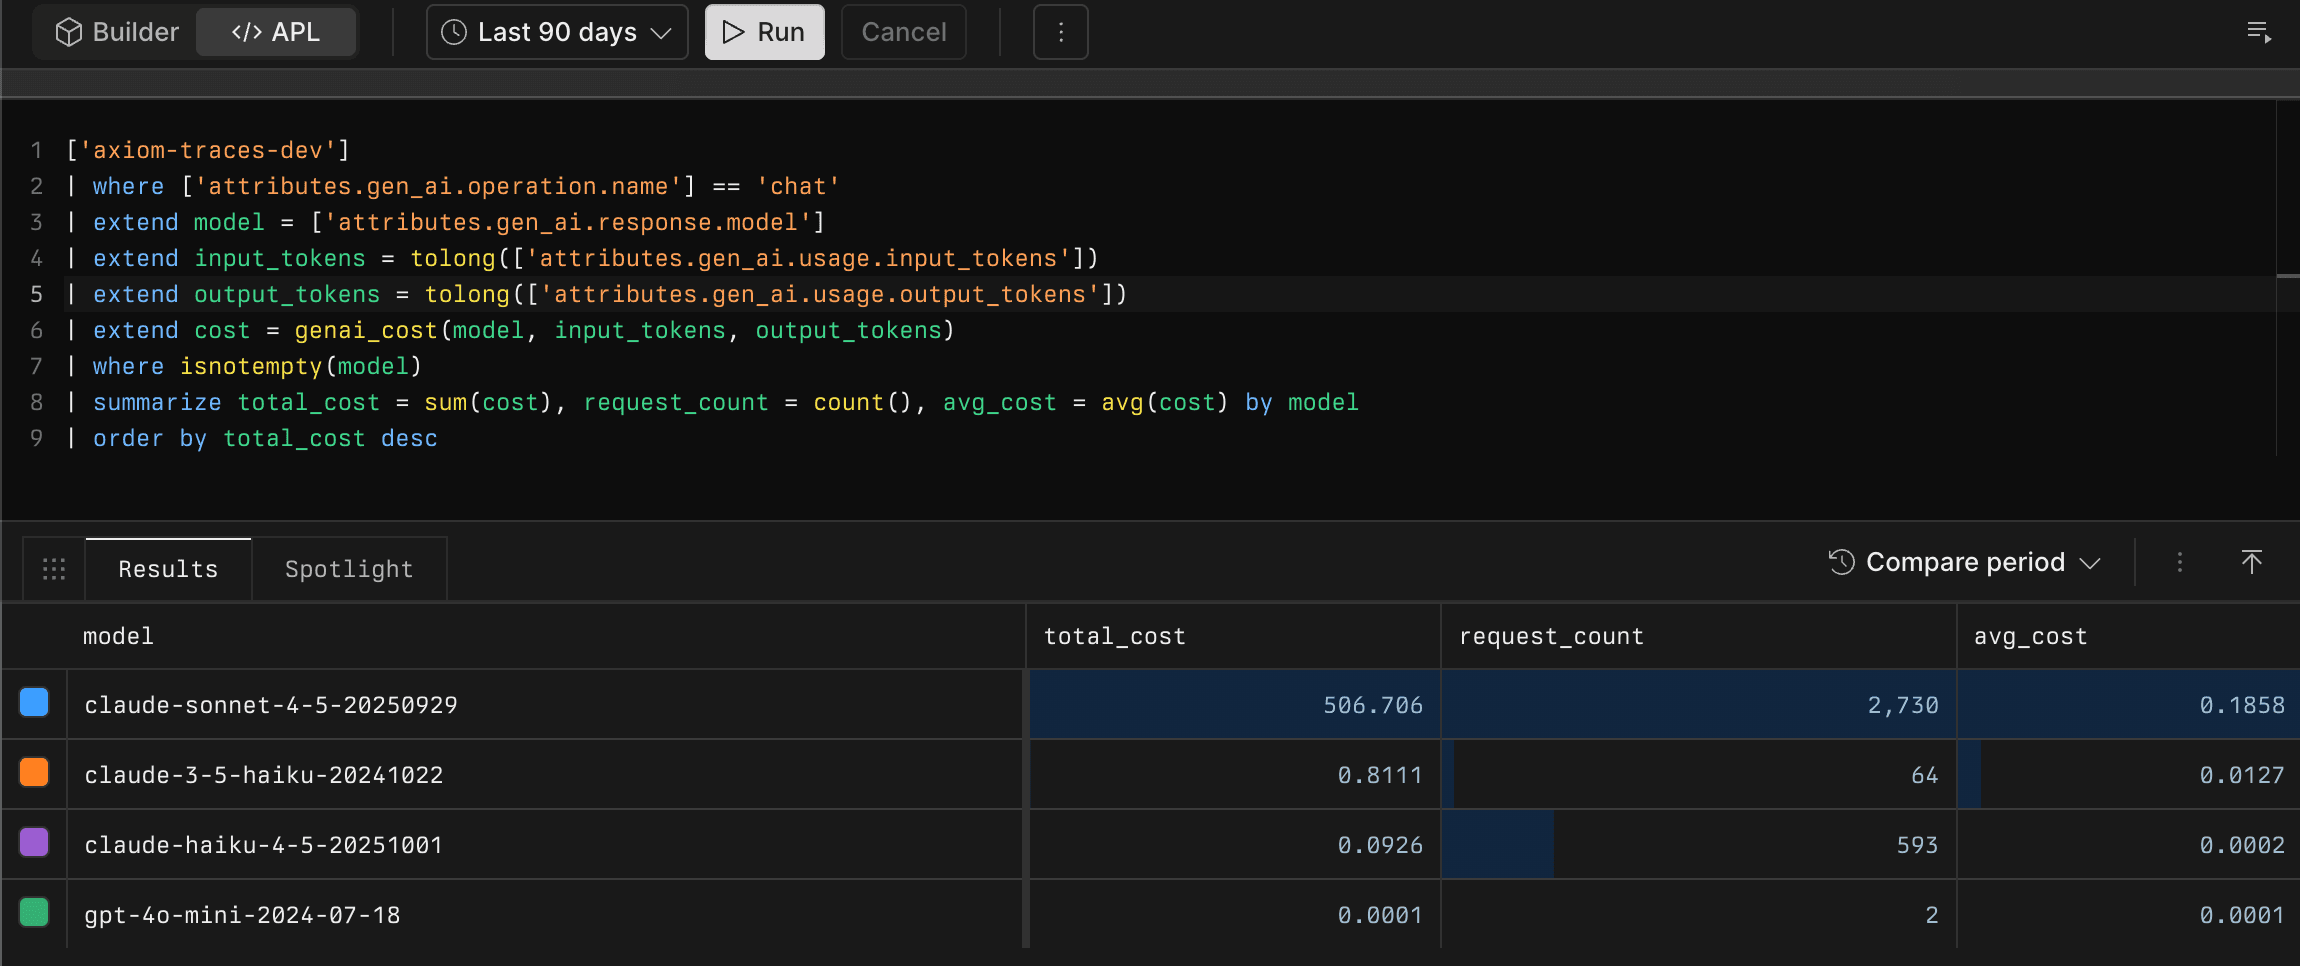Viewport: 2300px width, 966px height.
Task: Expand the Compare period dropdown
Action: 1964,563
